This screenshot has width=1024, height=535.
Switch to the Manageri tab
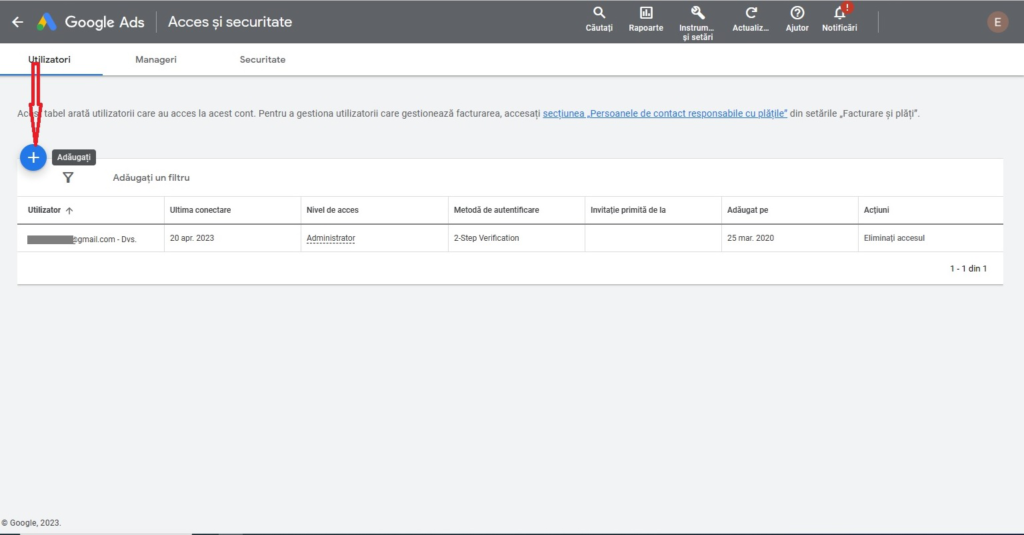[155, 59]
